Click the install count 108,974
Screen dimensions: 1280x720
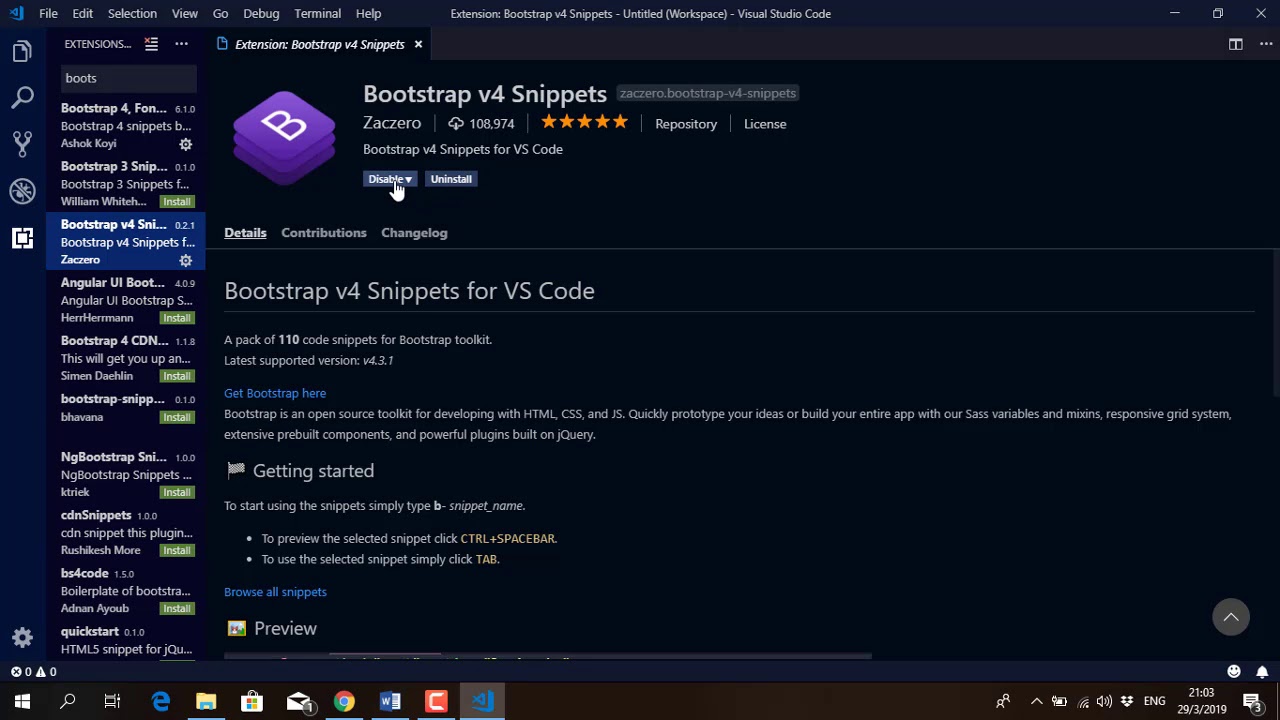pos(481,124)
